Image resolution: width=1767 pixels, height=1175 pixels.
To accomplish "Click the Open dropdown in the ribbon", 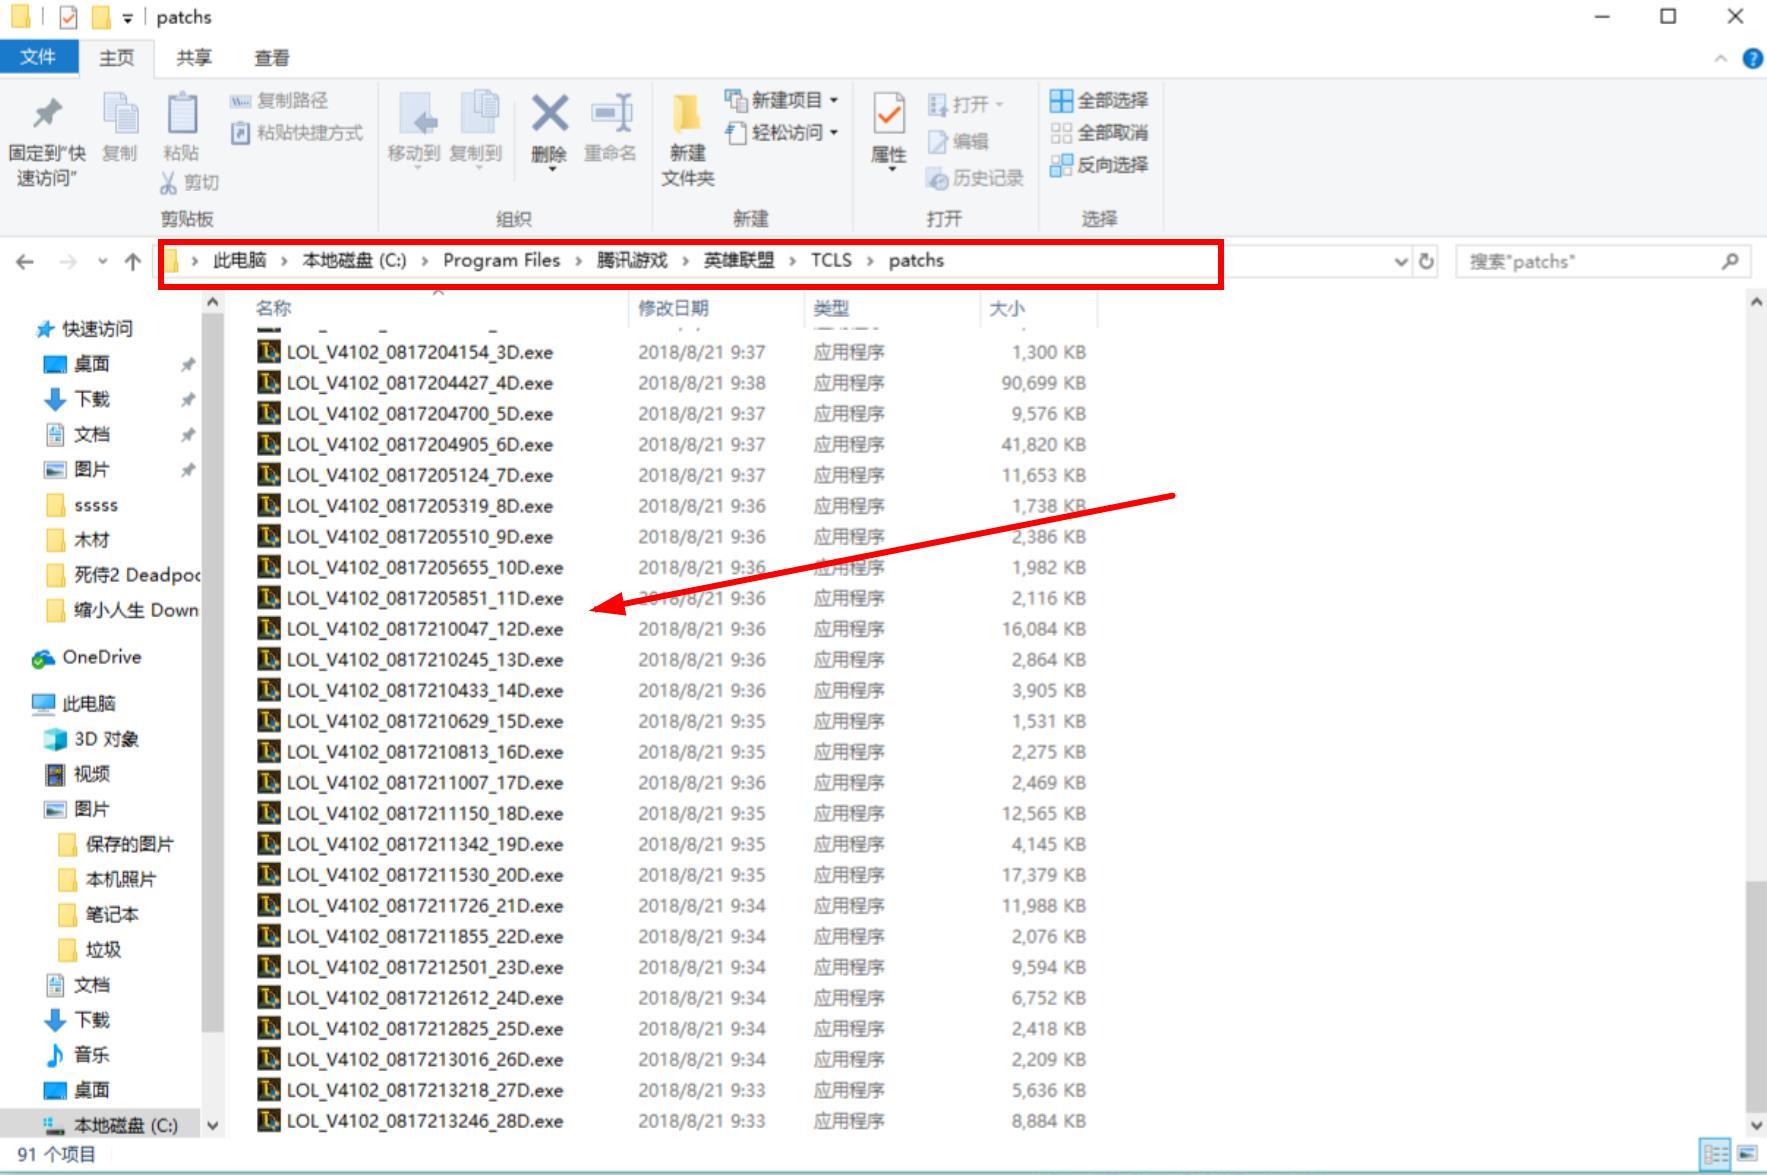I will (x=965, y=104).
